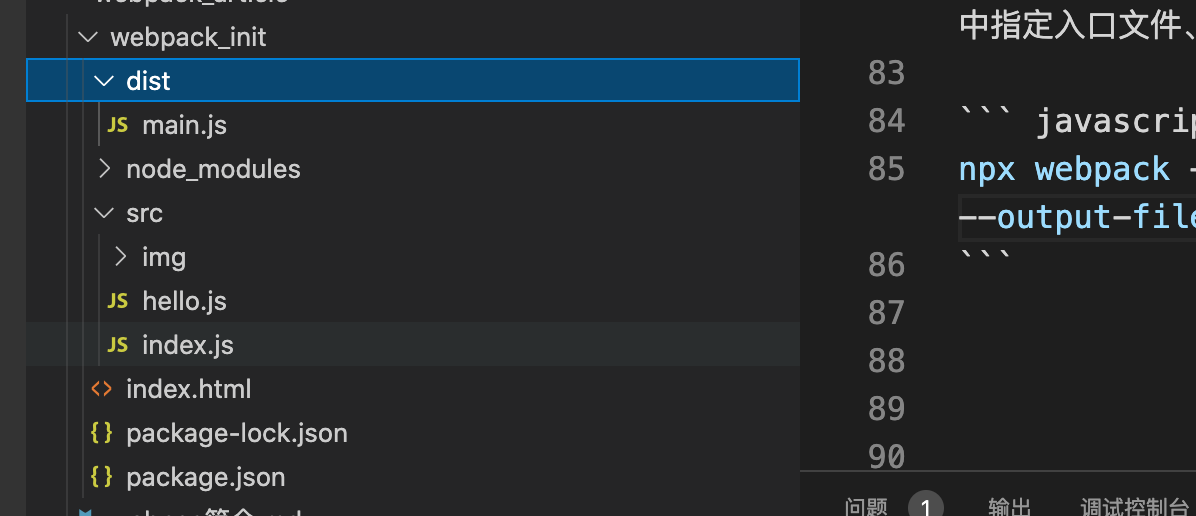
Task: Collapse the webpack_init folder
Action: (88, 37)
